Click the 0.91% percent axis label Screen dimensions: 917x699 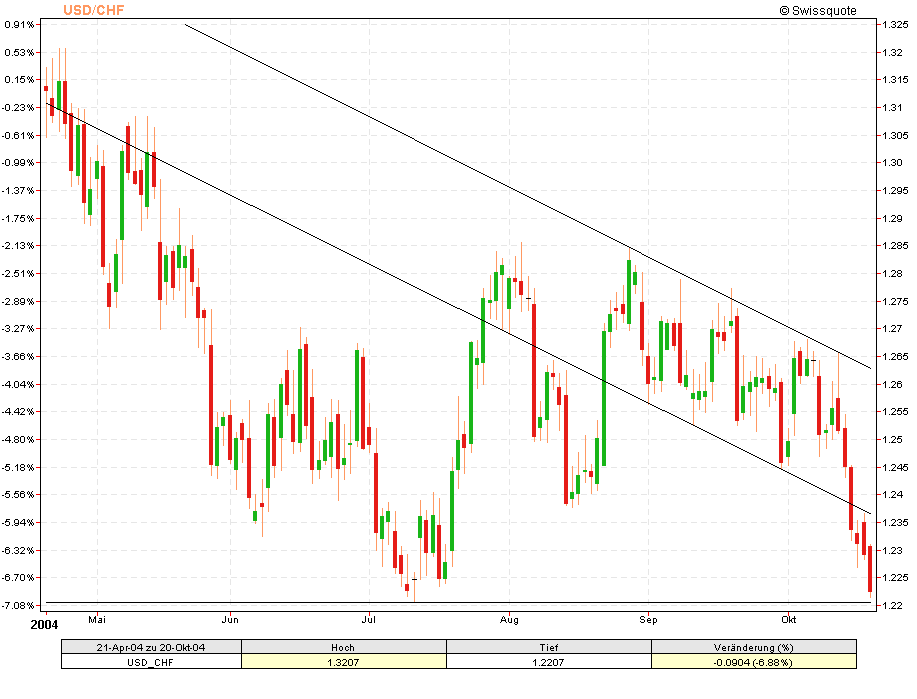tap(19, 25)
